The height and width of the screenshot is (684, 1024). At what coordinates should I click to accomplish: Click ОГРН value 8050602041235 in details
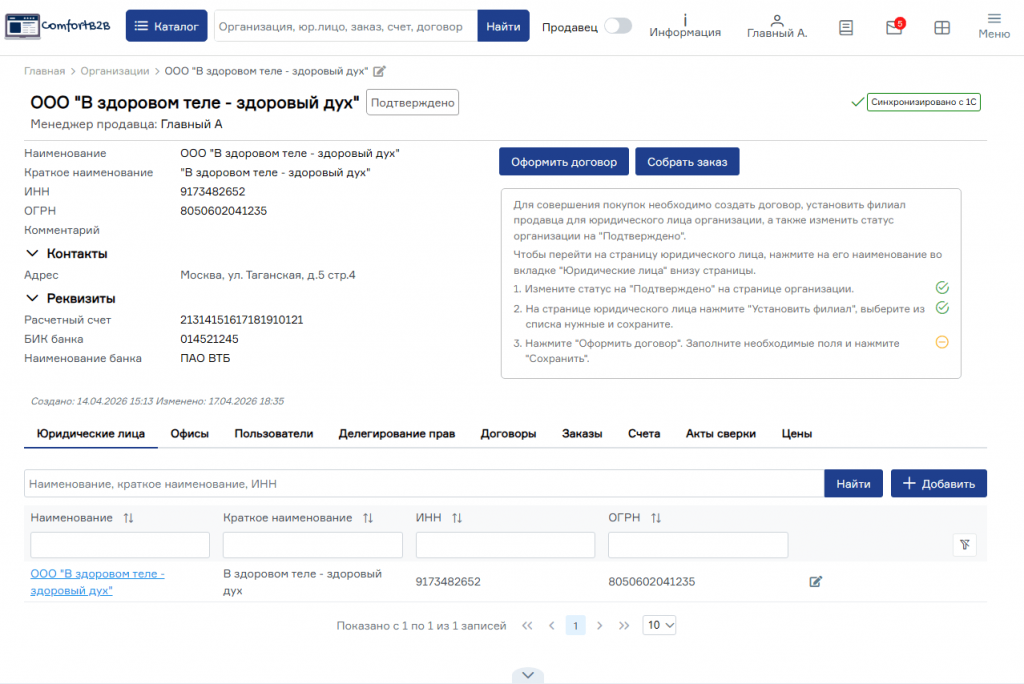tap(223, 211)
